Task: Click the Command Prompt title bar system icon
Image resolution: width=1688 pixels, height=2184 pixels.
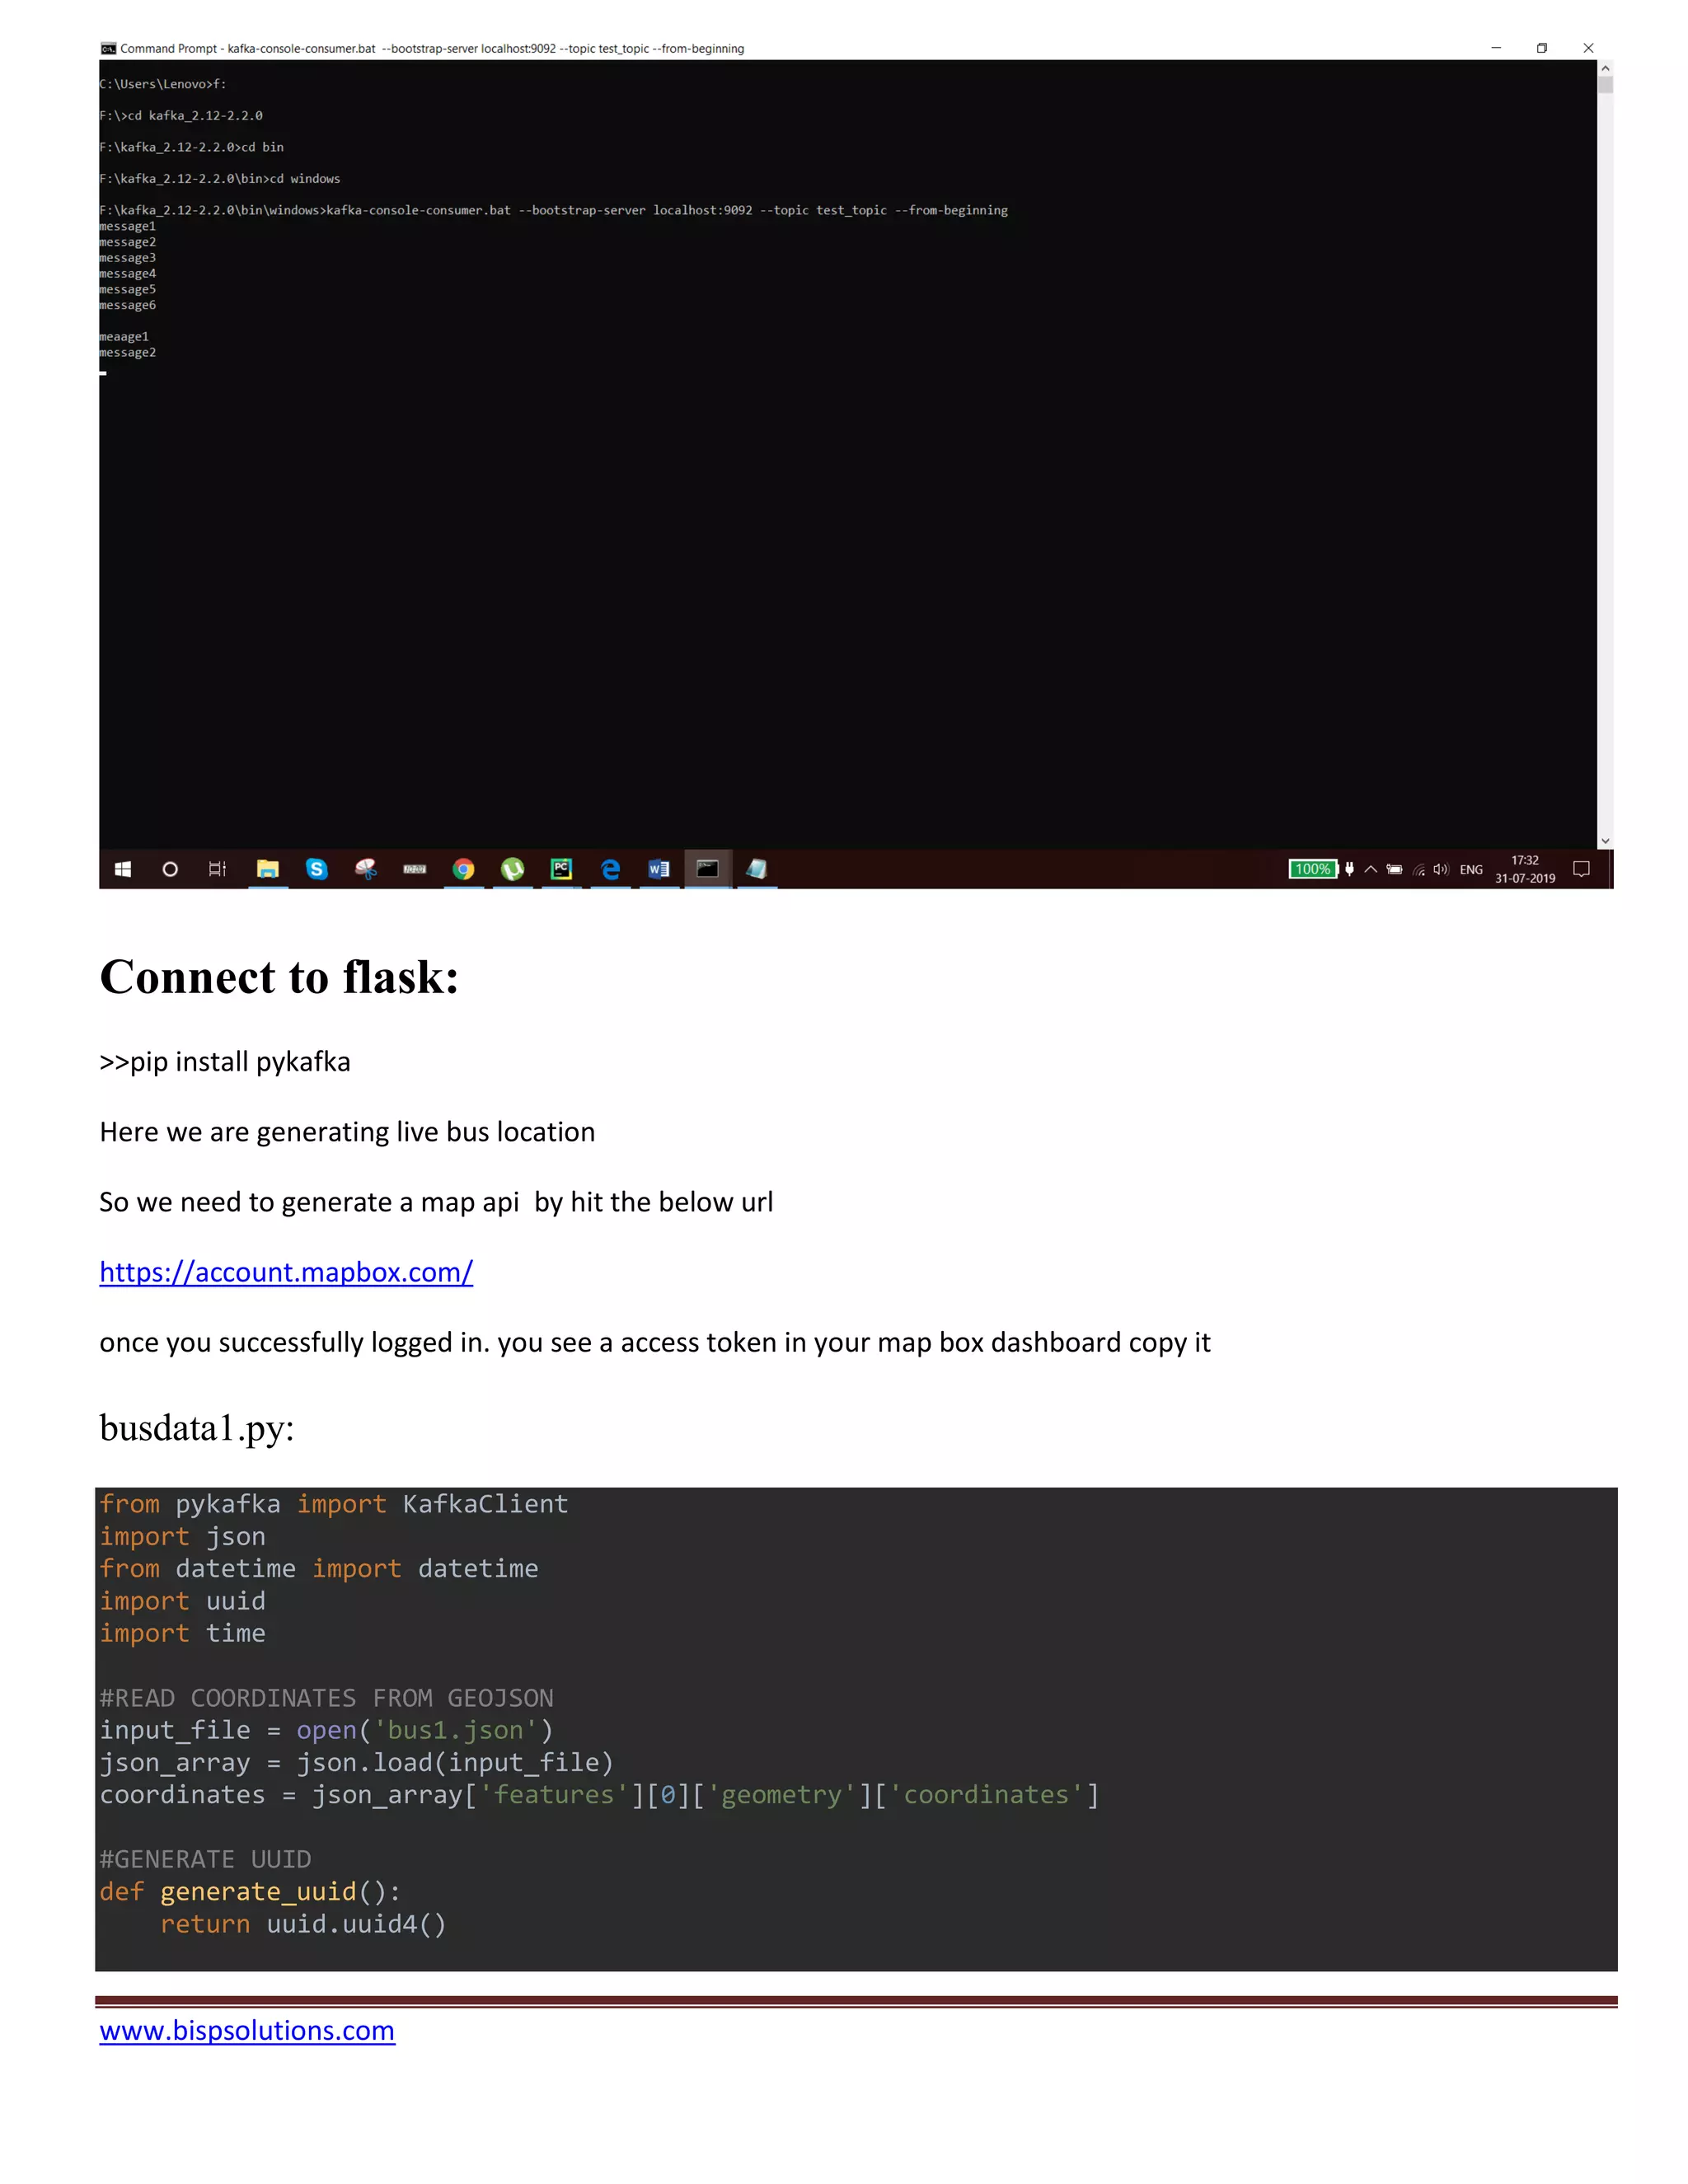Action: (108, 48)
